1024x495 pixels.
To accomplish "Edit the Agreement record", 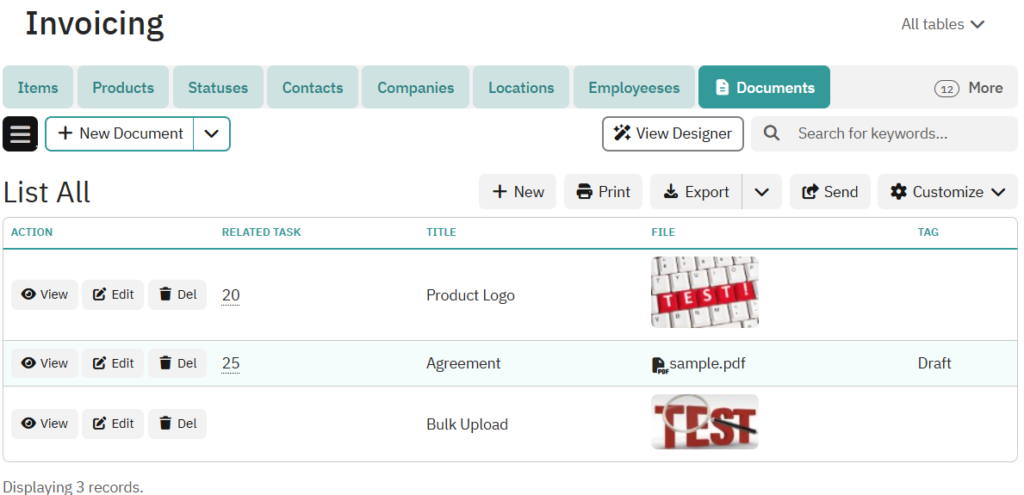I will 112,364.
